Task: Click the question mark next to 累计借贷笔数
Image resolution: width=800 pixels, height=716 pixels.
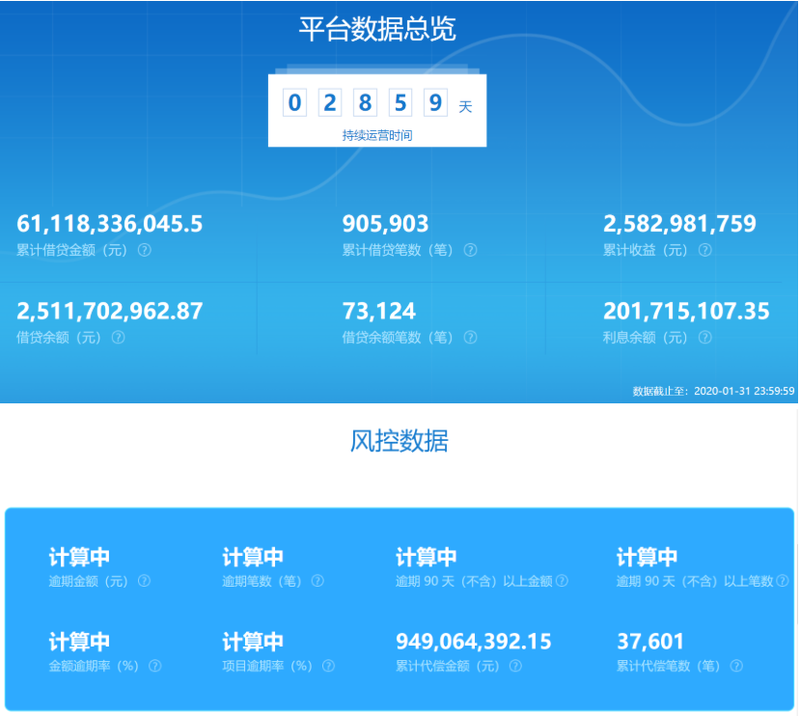Action: 470,250
